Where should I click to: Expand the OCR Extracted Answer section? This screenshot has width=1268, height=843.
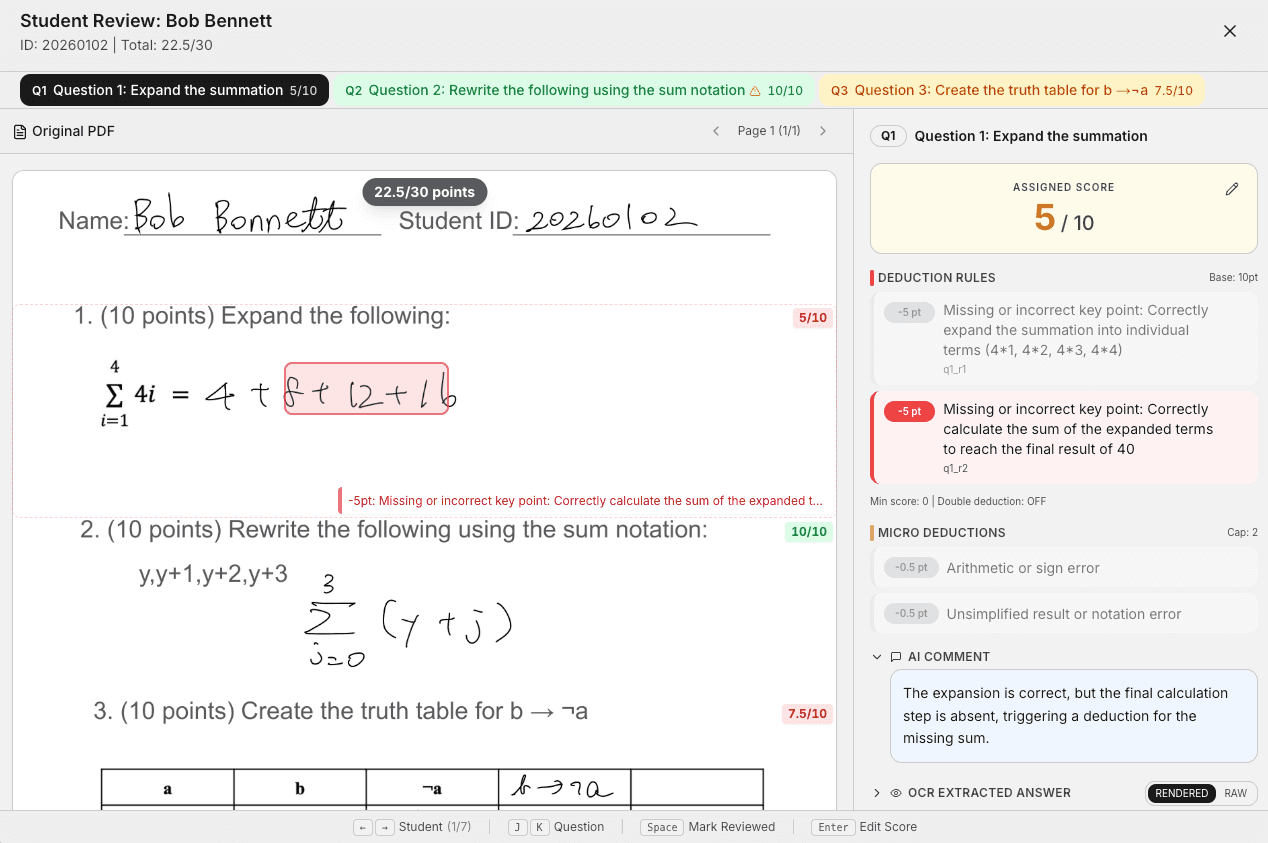[x=877, y=793]
